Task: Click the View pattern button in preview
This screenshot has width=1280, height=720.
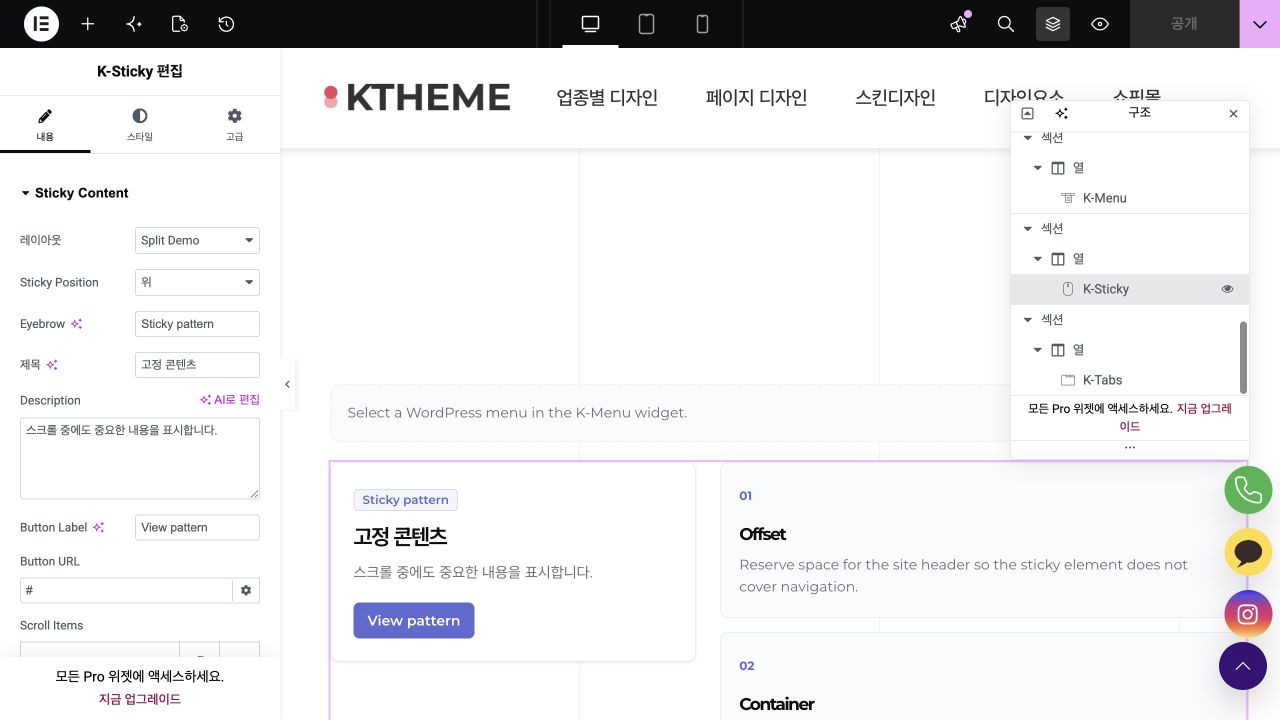Action: click(x=414, y=620)
